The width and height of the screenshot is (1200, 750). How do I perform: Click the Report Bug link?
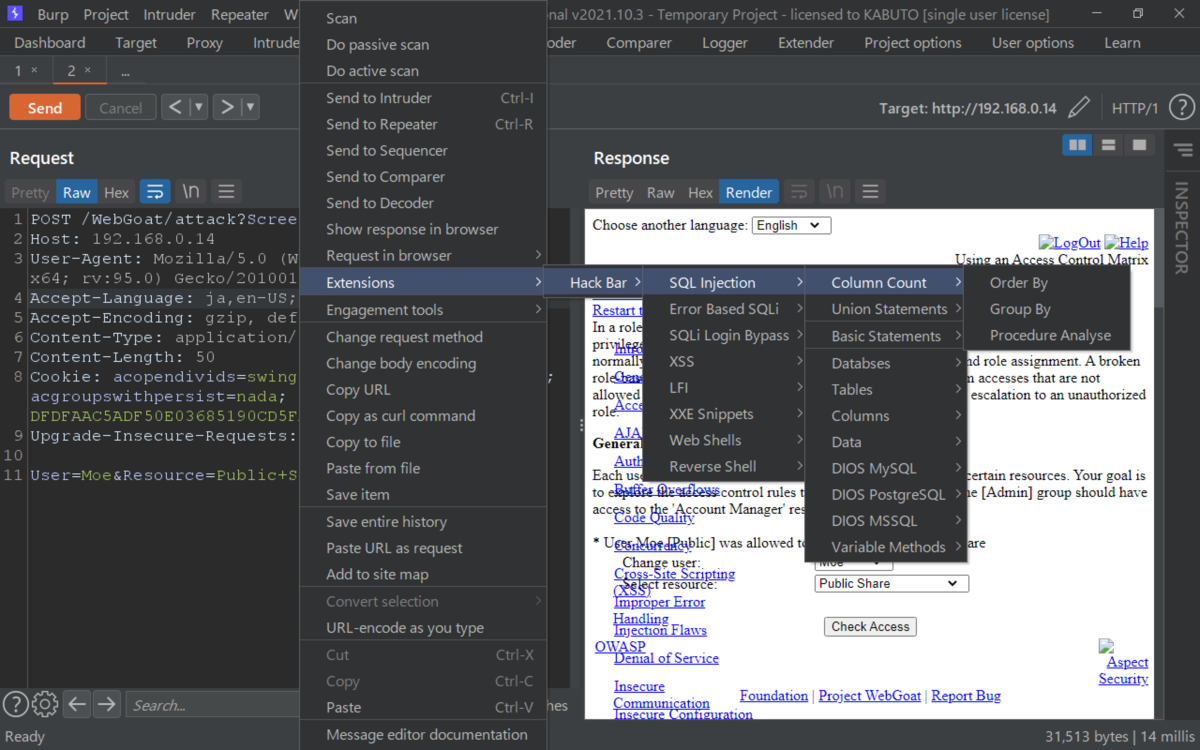(966, 695)
